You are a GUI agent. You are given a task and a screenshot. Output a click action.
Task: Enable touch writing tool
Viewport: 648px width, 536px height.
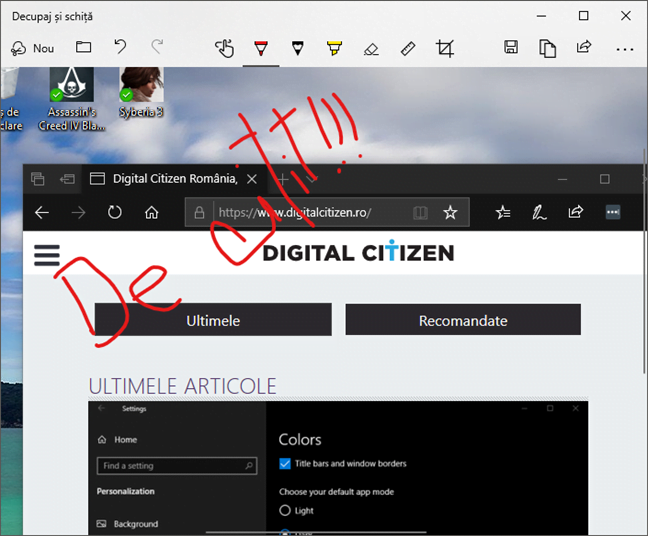(x=224, y=48)
